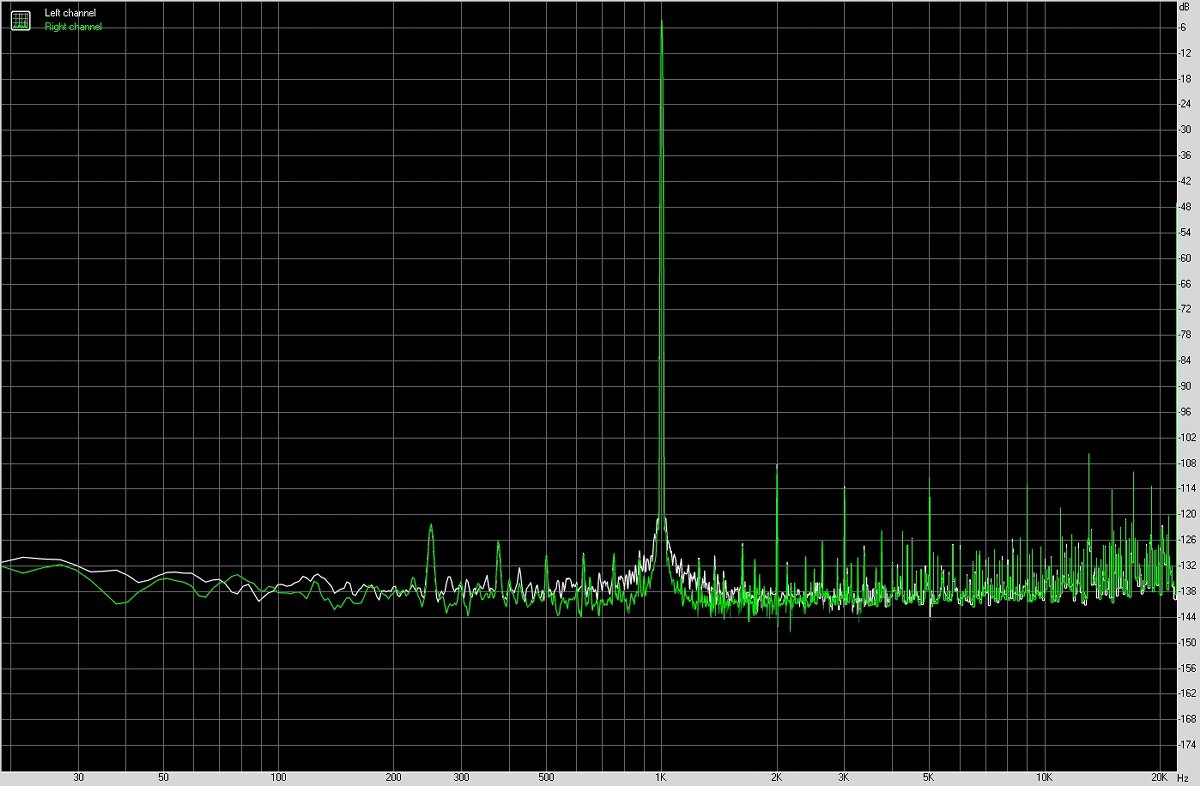
Task: Click the -6 dB scale label
Action: [1184, 27]
